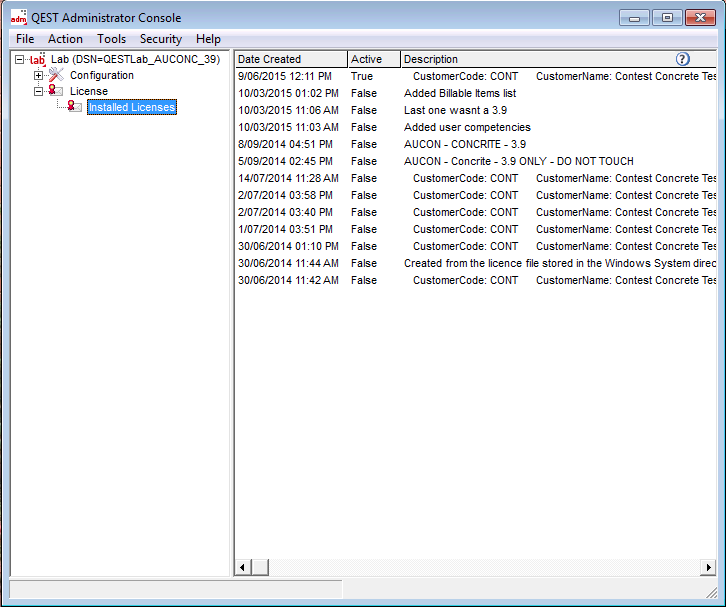Select the 'DO NOT TOUCH' license row
The image size is (726, 607).
518,161
